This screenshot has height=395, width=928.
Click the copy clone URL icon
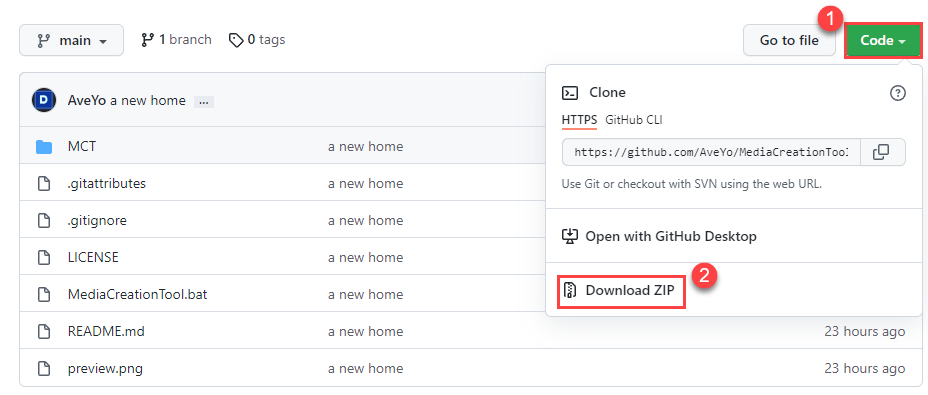881,152
